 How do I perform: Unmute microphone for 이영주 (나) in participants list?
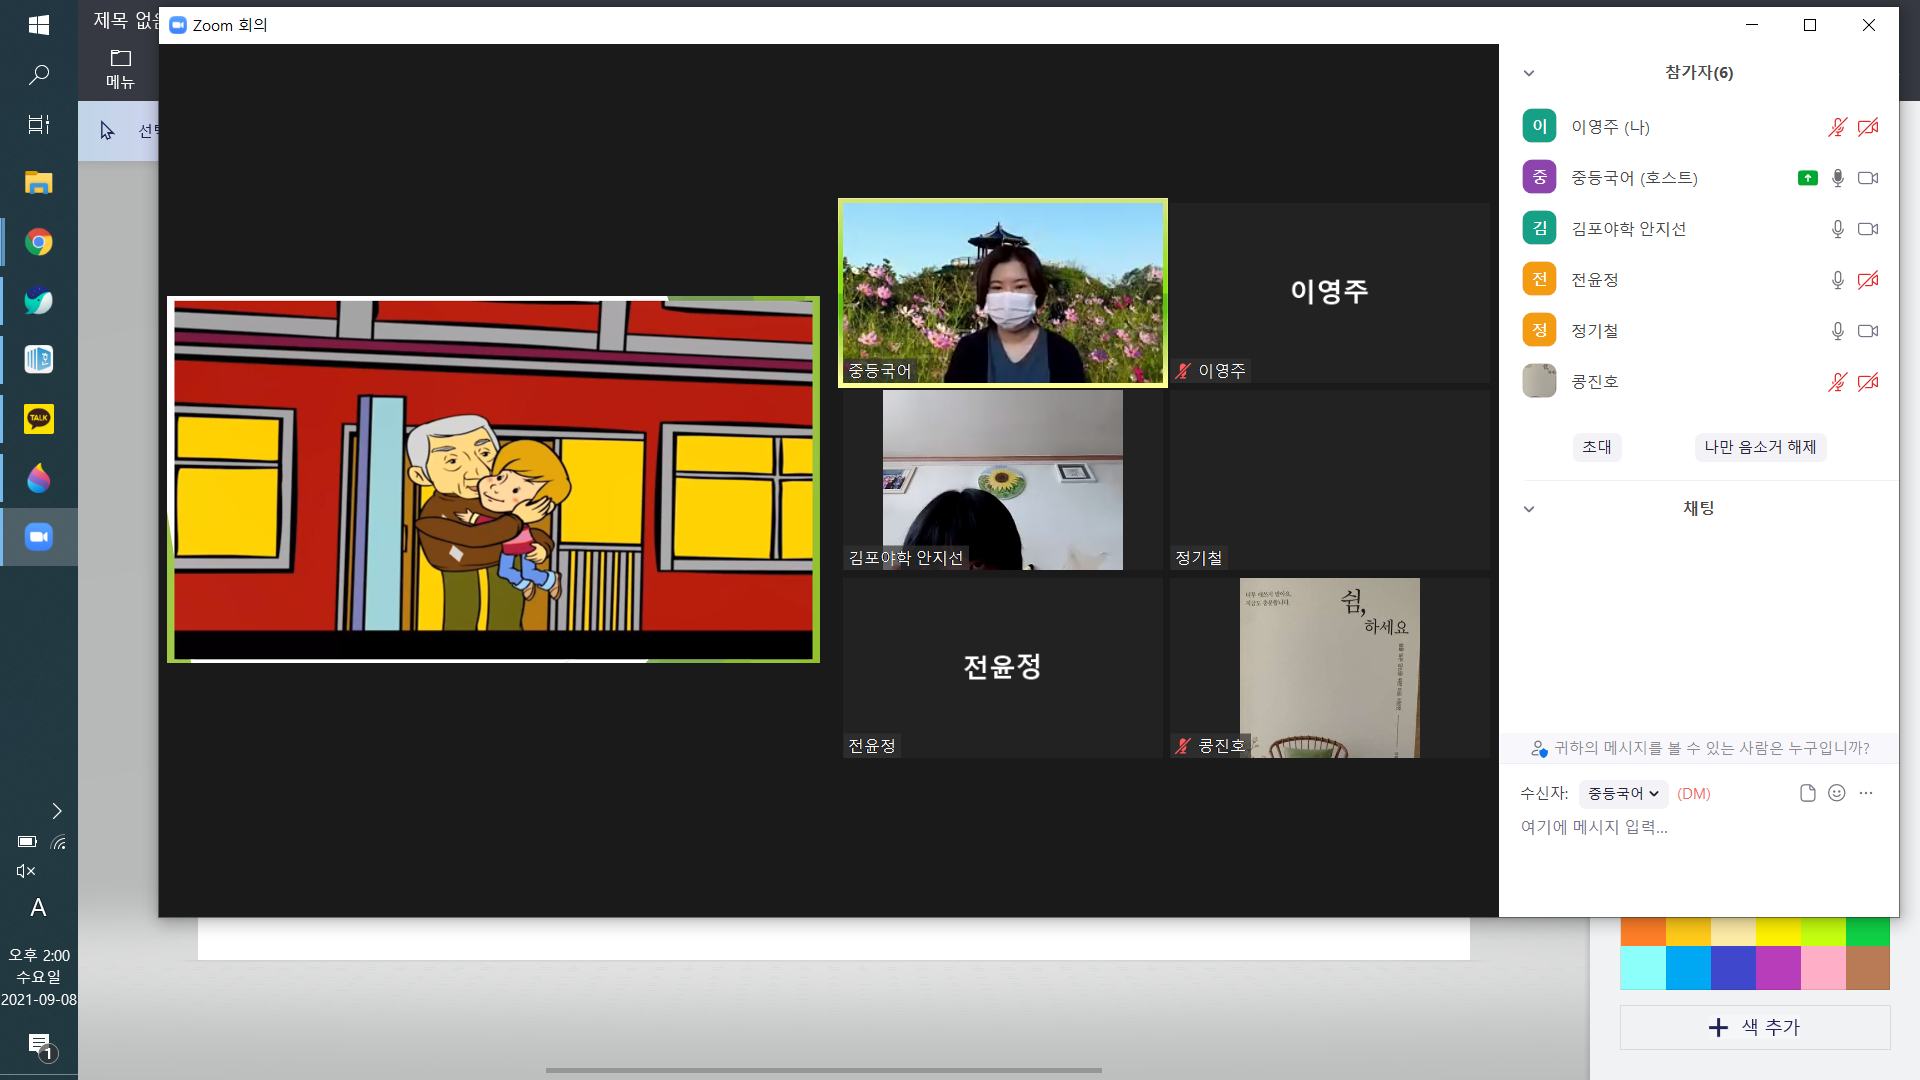pyautogui.click(x=1837, y=127)
